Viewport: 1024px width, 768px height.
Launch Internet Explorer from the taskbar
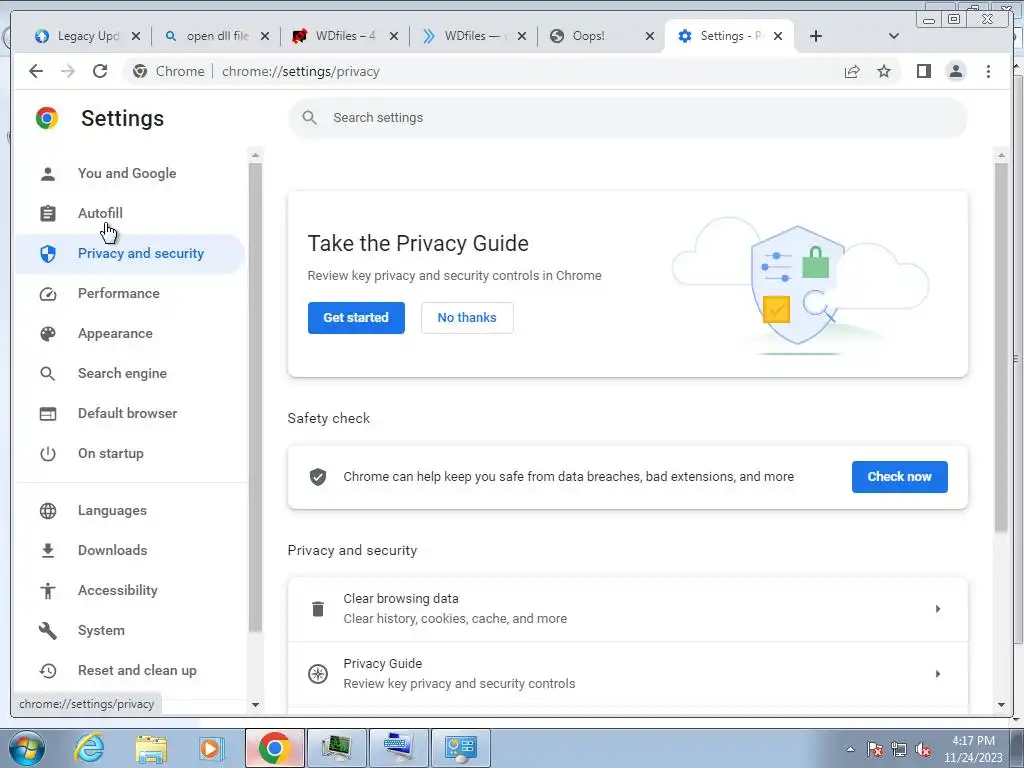point(89,748)
